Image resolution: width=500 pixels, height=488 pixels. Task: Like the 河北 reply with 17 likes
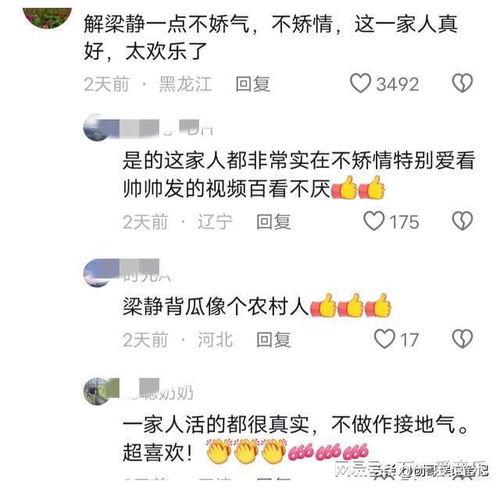pyautogui.click(x=384, y=339)
